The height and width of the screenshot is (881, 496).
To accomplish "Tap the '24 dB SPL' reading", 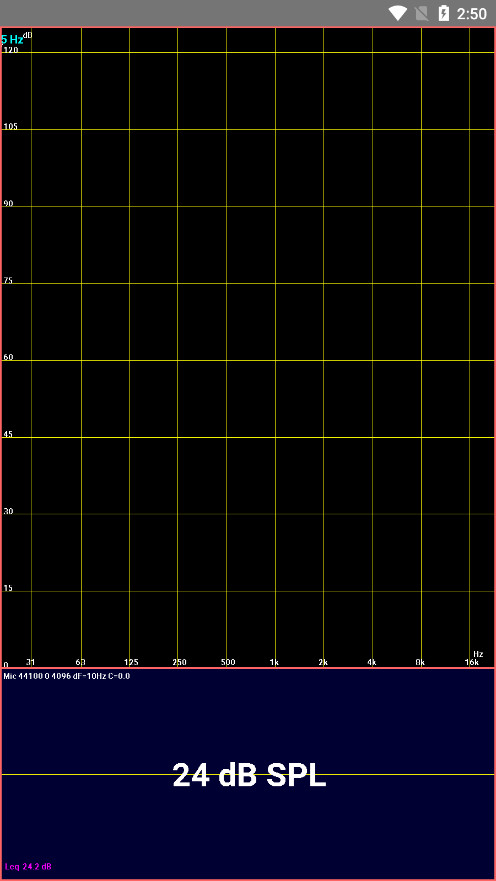I will pyautogui.click(x=249, y=775).
